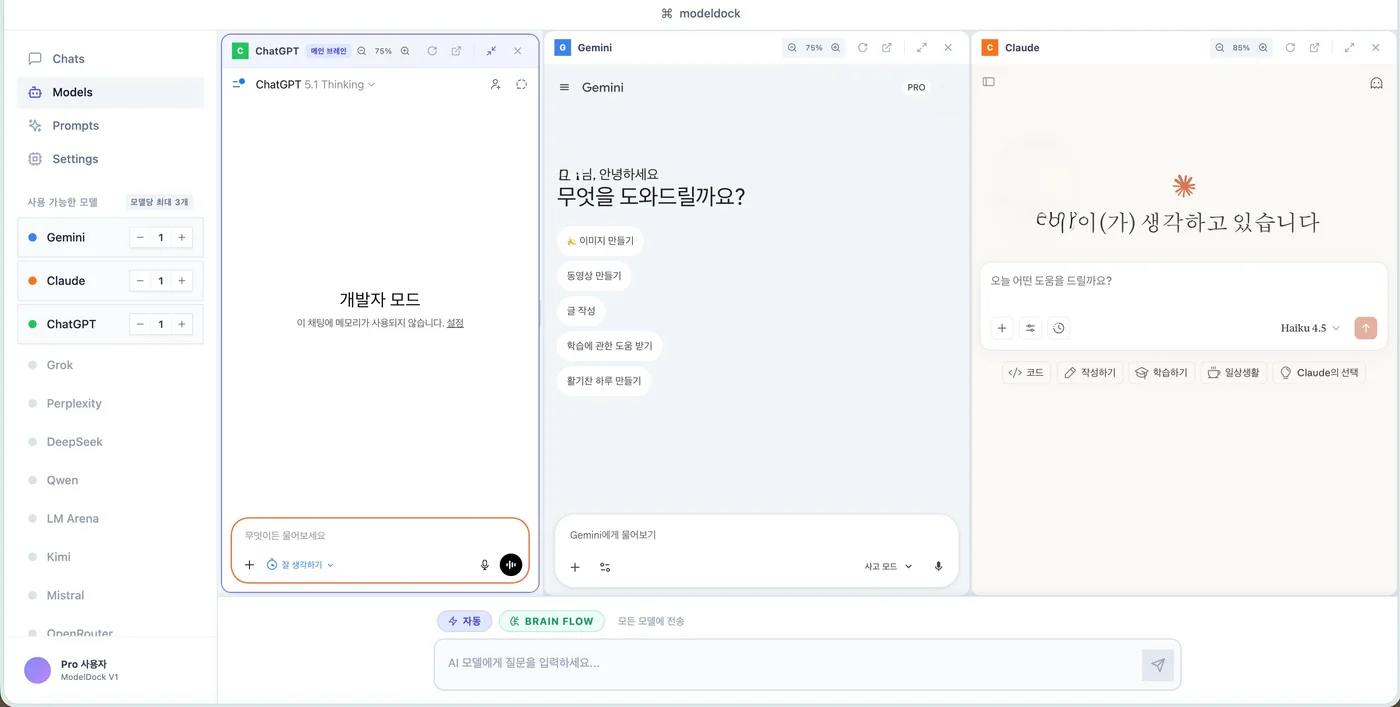Open the Prompts section
Viewport: 1400px width, 707px height.
(110, 126)
